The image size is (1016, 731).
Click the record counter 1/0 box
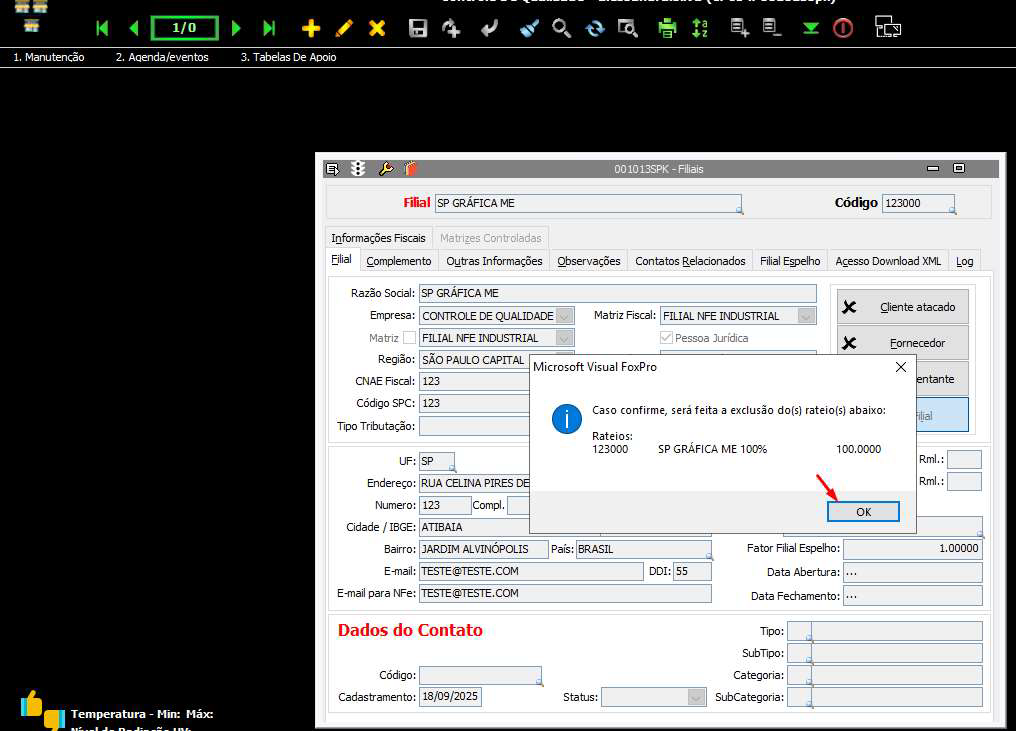[x=185, y=28]
